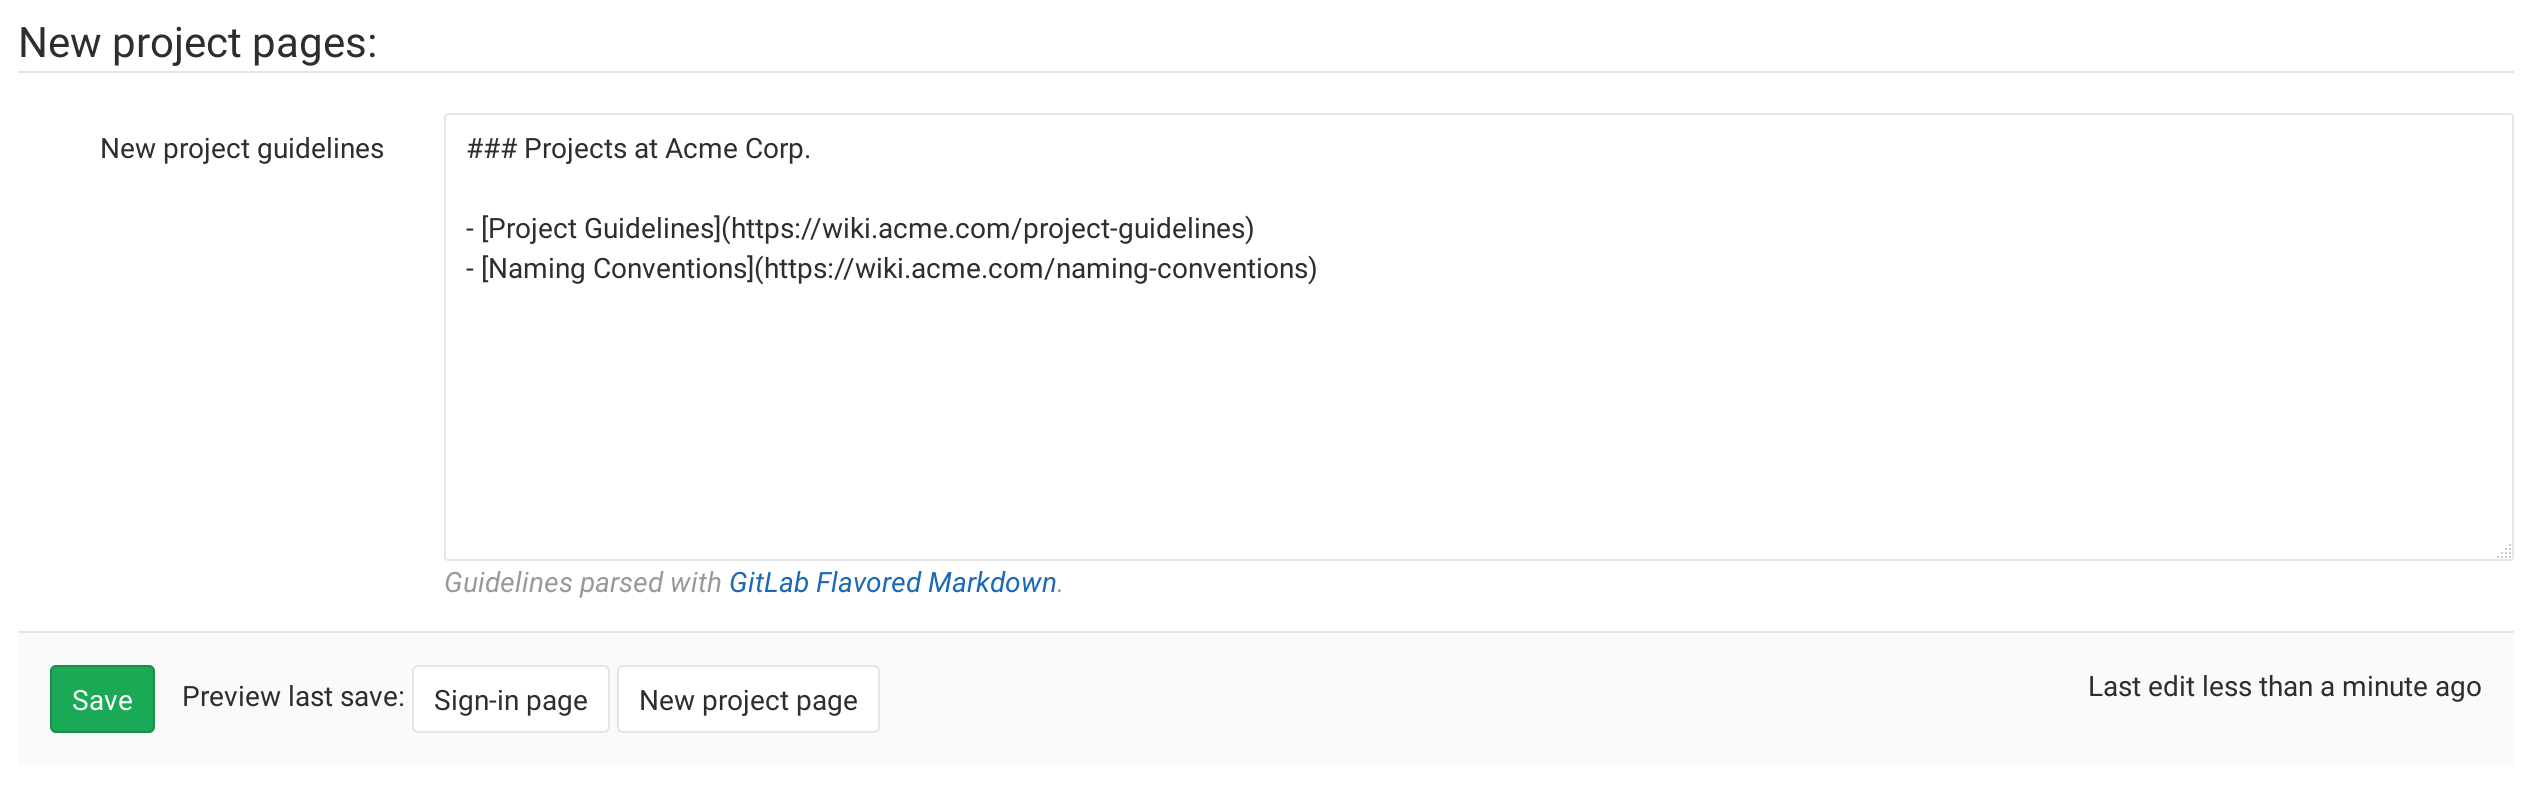The height and width of the screenshot is (788, 2540).
Task: Click the green Save button
Action: pos(102,699)
